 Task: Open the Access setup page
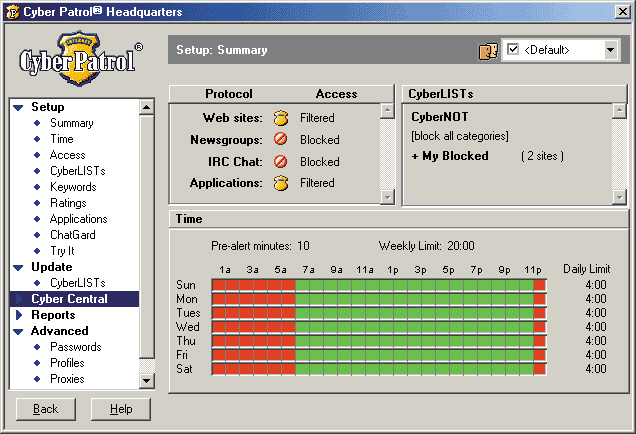click(67, 155)
